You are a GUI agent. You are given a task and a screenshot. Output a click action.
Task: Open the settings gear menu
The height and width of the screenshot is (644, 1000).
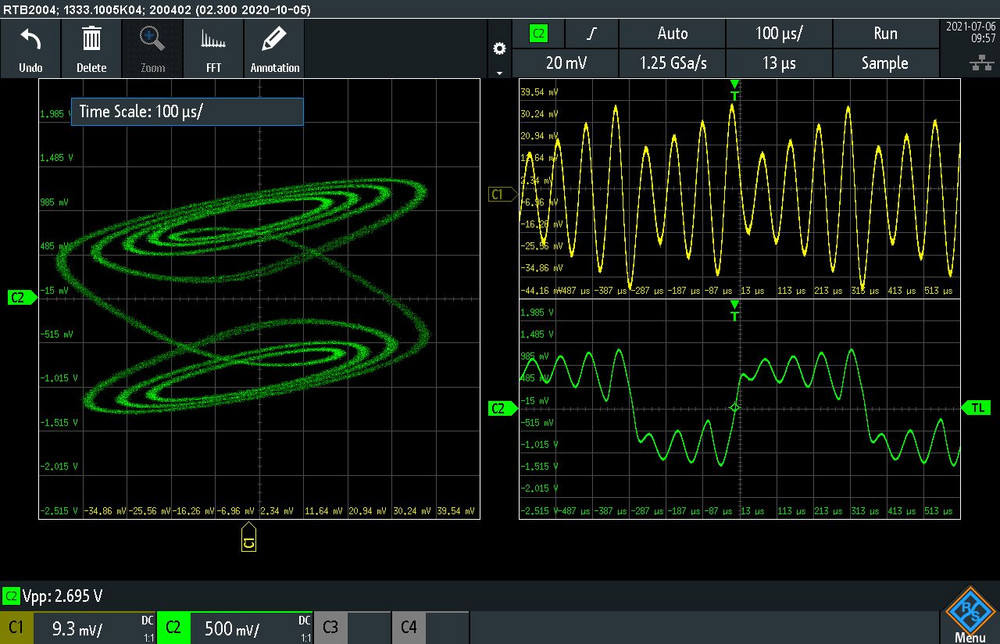[499, 48]
